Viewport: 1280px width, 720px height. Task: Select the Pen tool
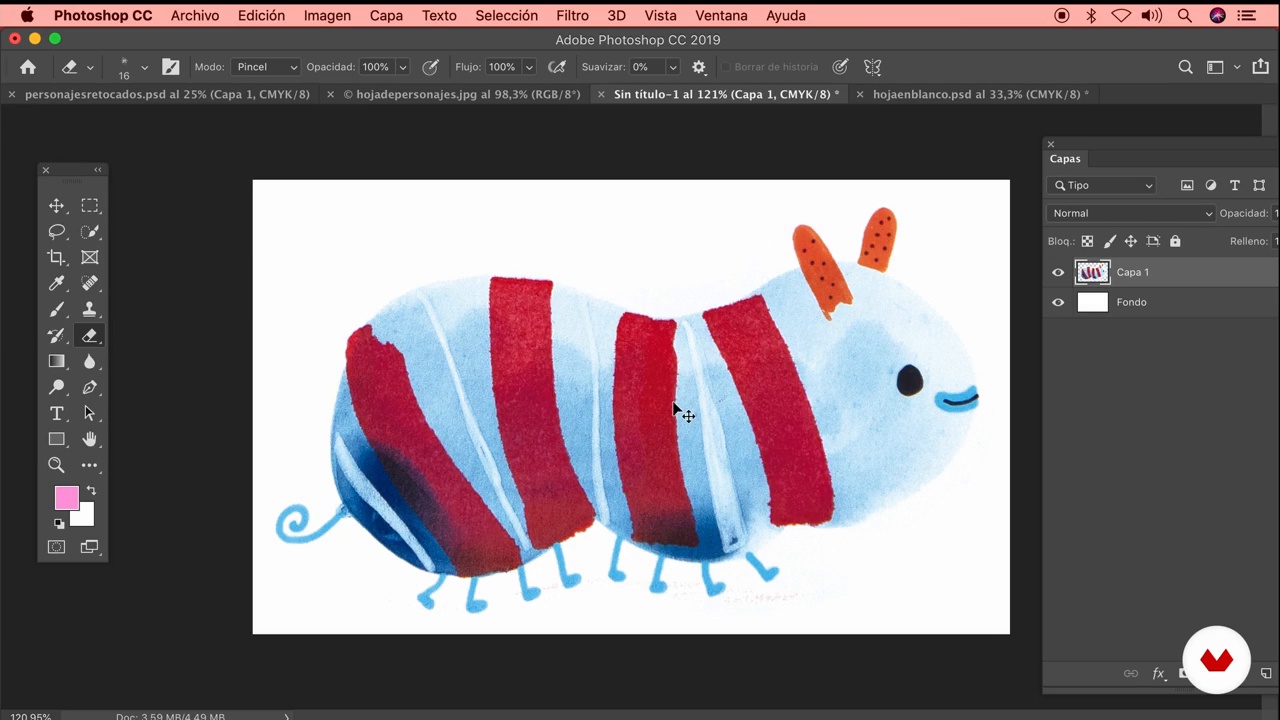[x=90, y=388]
